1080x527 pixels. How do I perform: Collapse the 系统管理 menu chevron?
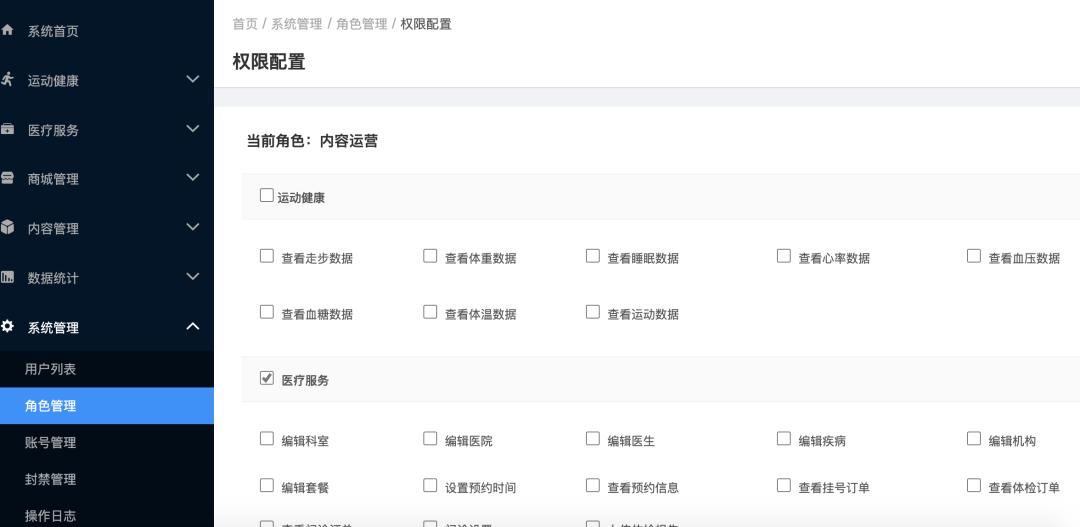tap(193, 327)
